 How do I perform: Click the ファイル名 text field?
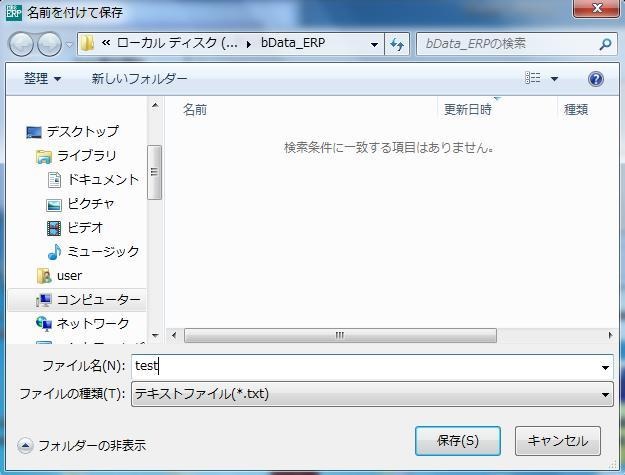click(x=365, y=367)
